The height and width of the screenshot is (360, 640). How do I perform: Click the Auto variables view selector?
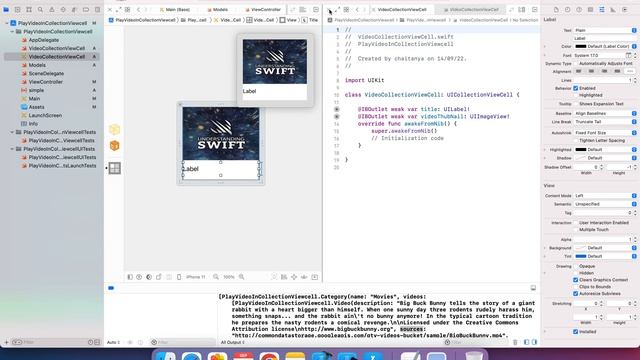pyautogui.click(x=113, y=342)
